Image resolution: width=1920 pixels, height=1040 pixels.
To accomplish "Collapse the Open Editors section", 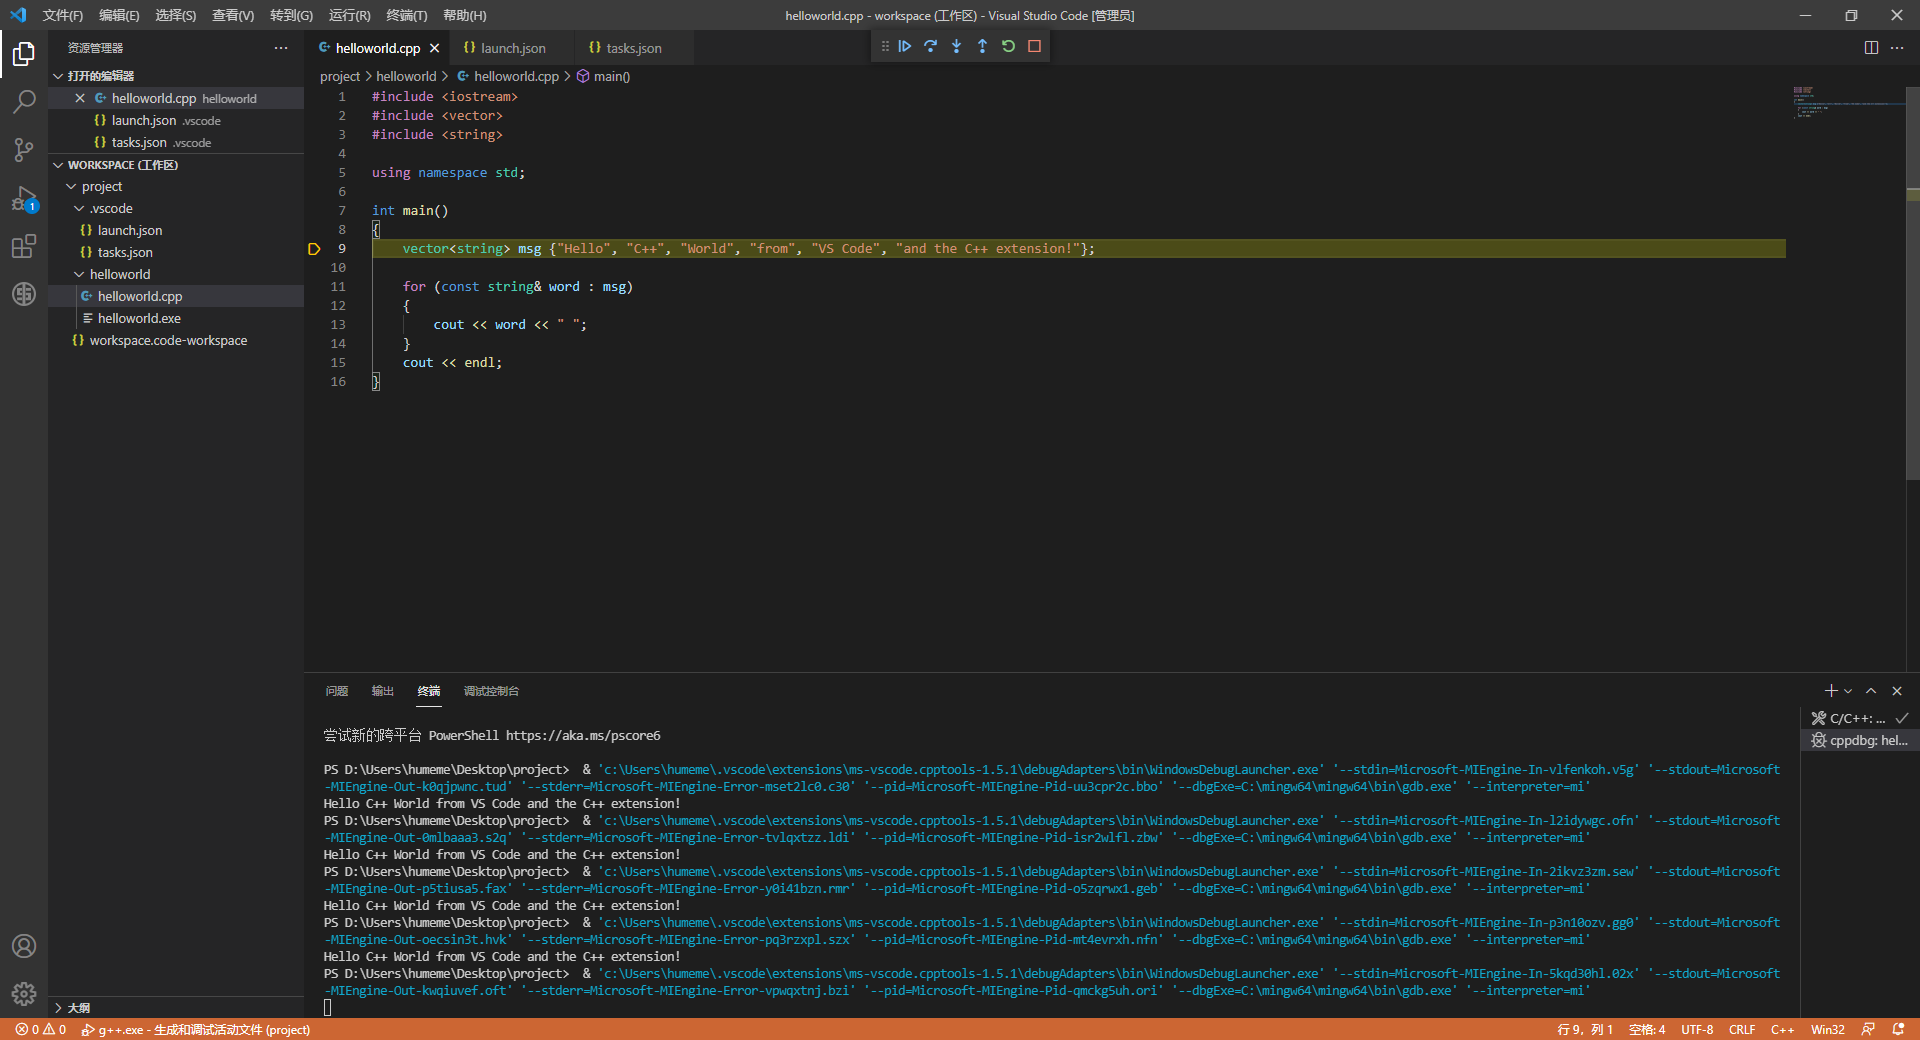I will click(x=58, y=76).
